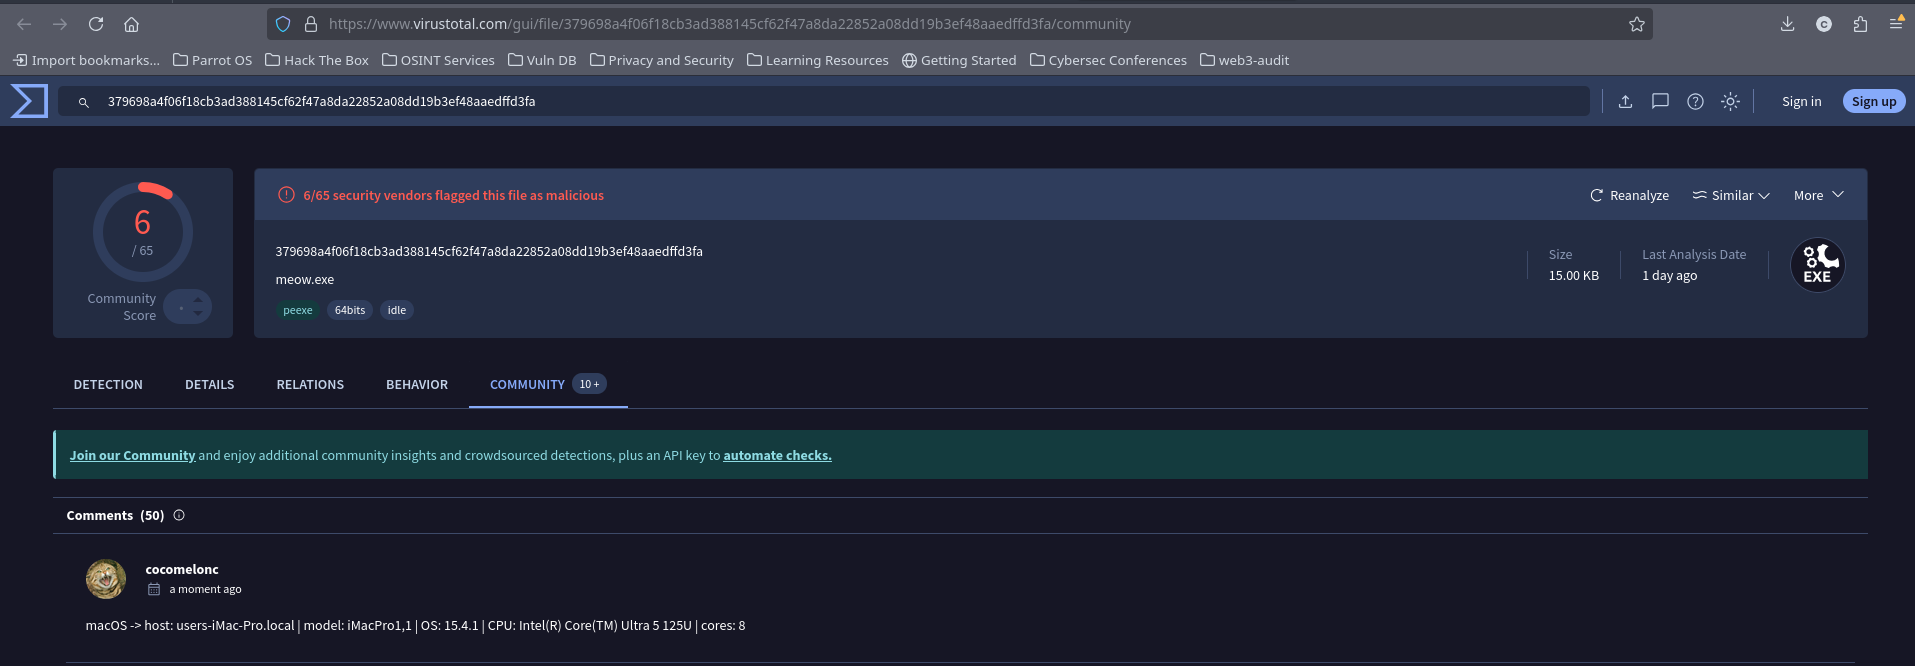Toggle light theme with sun icon

(1730, 101)
